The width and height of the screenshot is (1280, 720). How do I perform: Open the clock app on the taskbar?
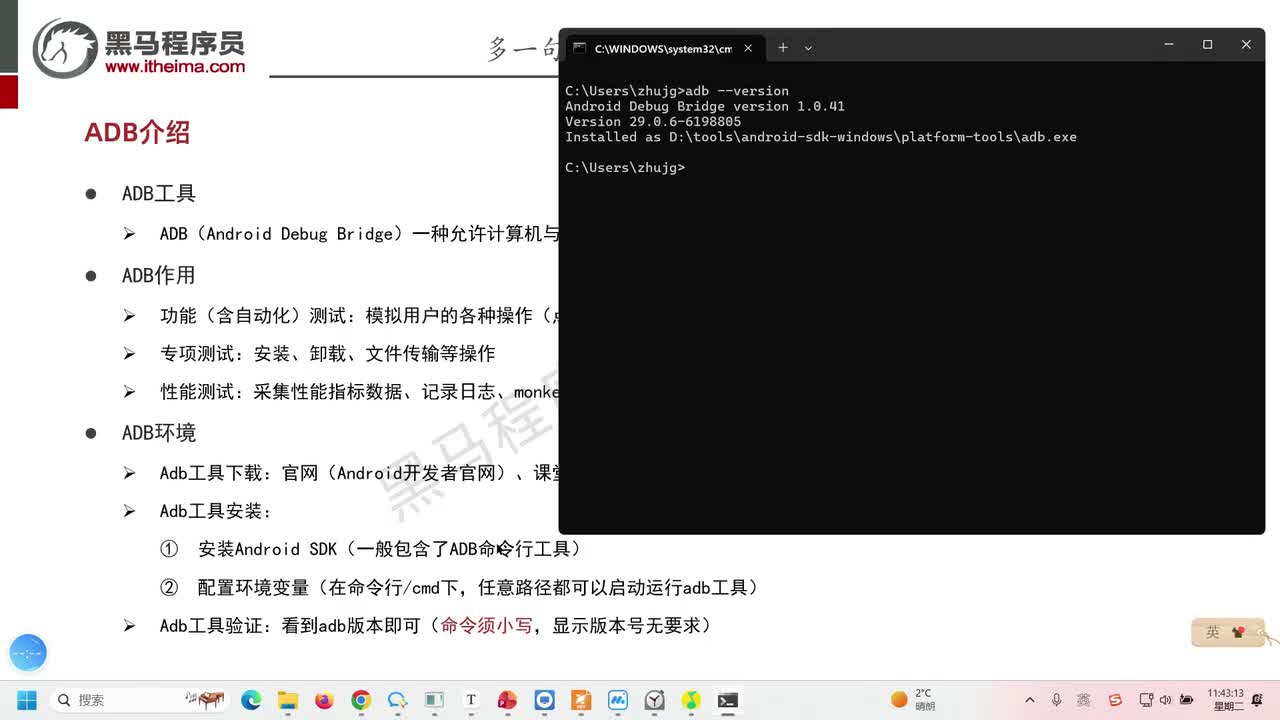coord(654,700)
